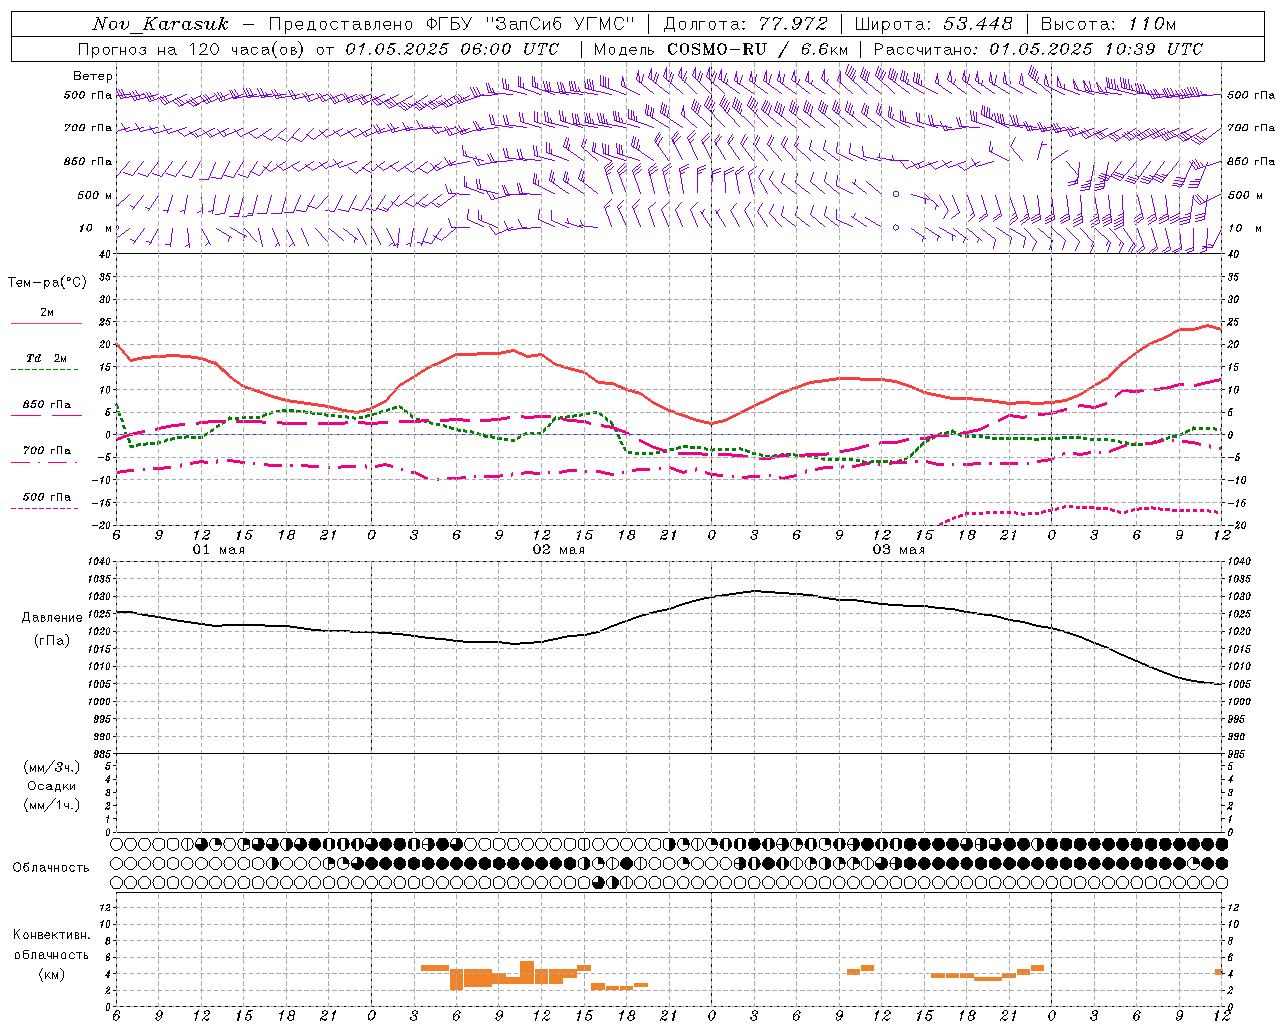This screenshot has width=1280, height=1024.
Task: Select the ЗапСиб УГМС provider text
Action: [559, 24]
